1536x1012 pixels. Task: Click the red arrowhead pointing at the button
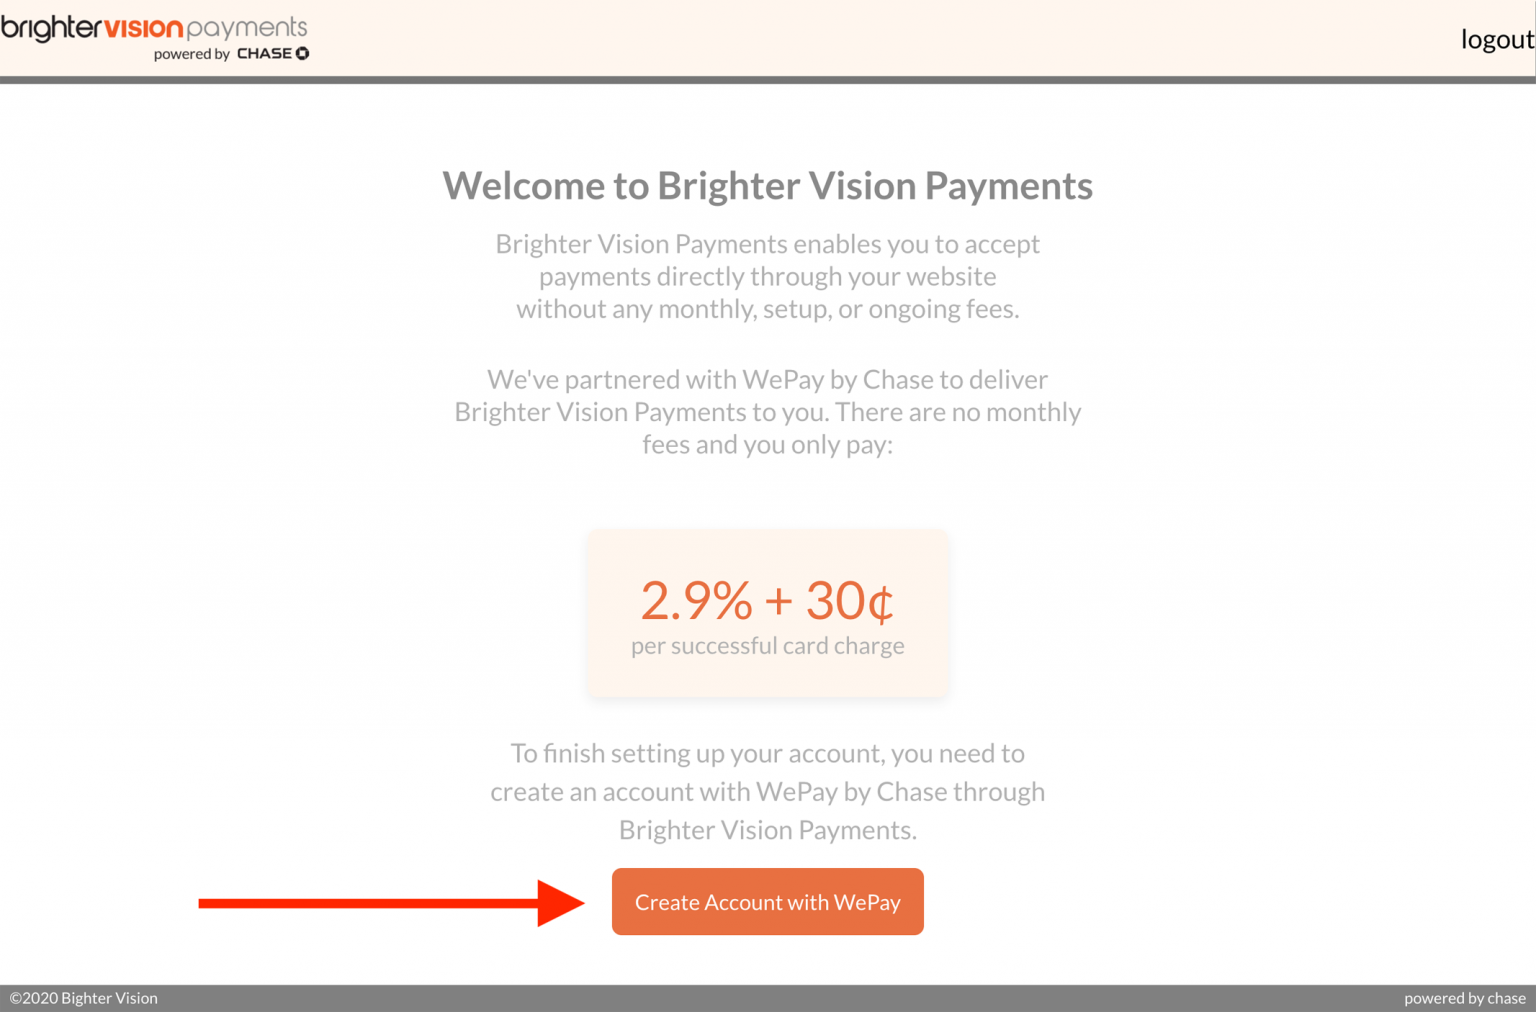click(560, 903)
